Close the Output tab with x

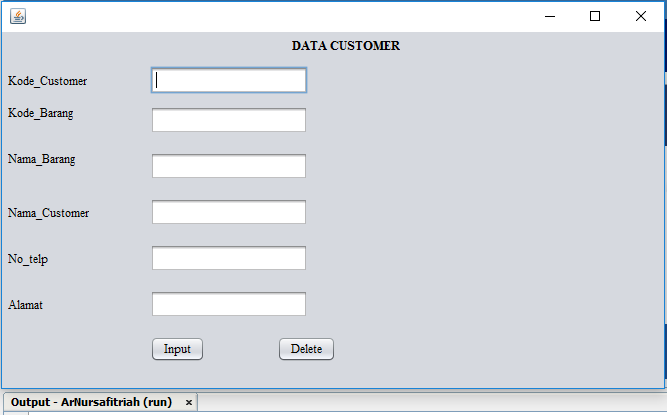click(189, 402)
